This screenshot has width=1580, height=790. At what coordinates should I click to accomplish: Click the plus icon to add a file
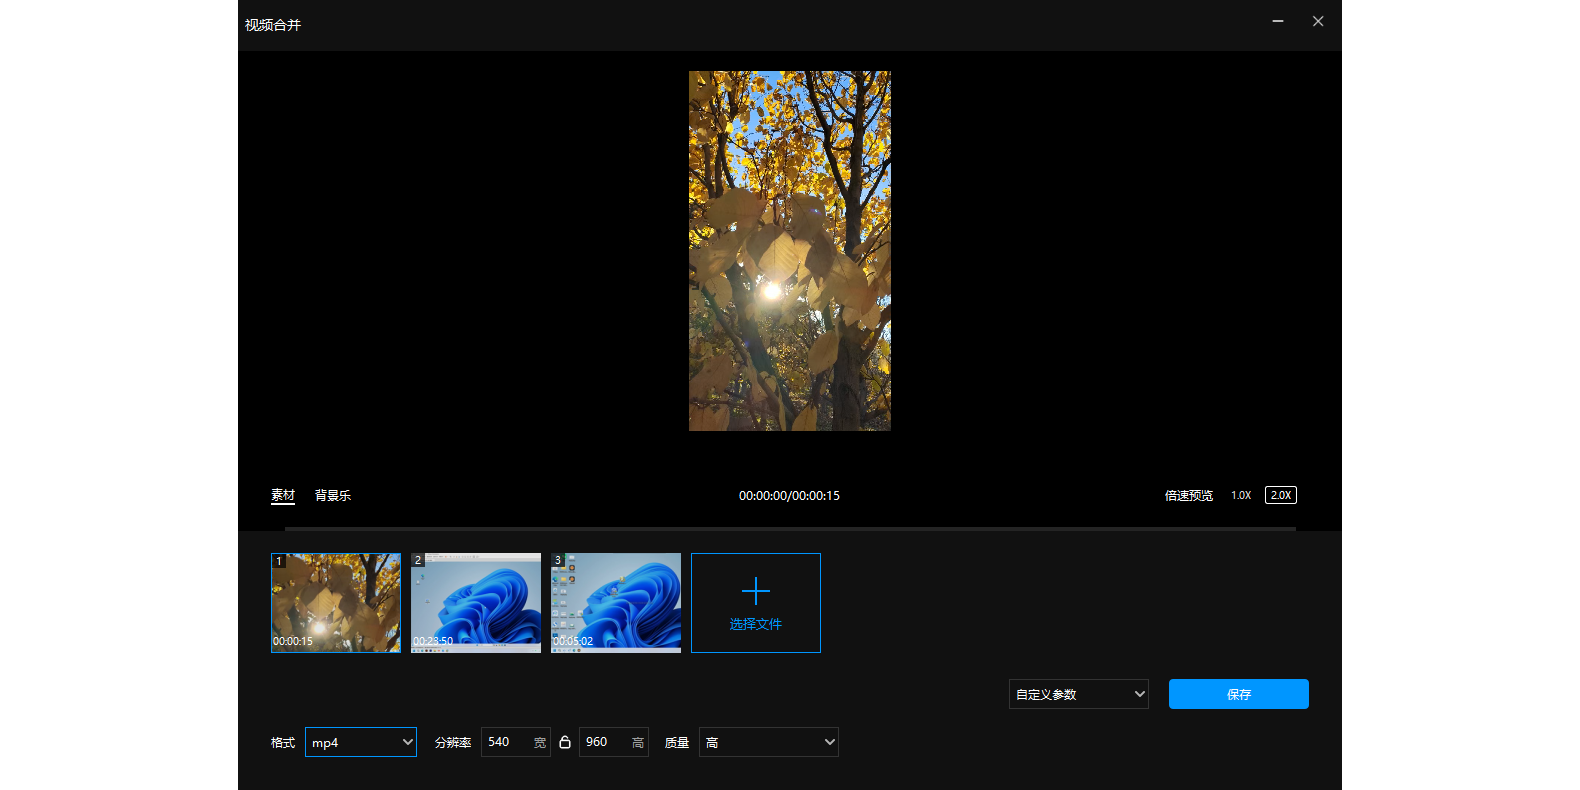[755, 592]
